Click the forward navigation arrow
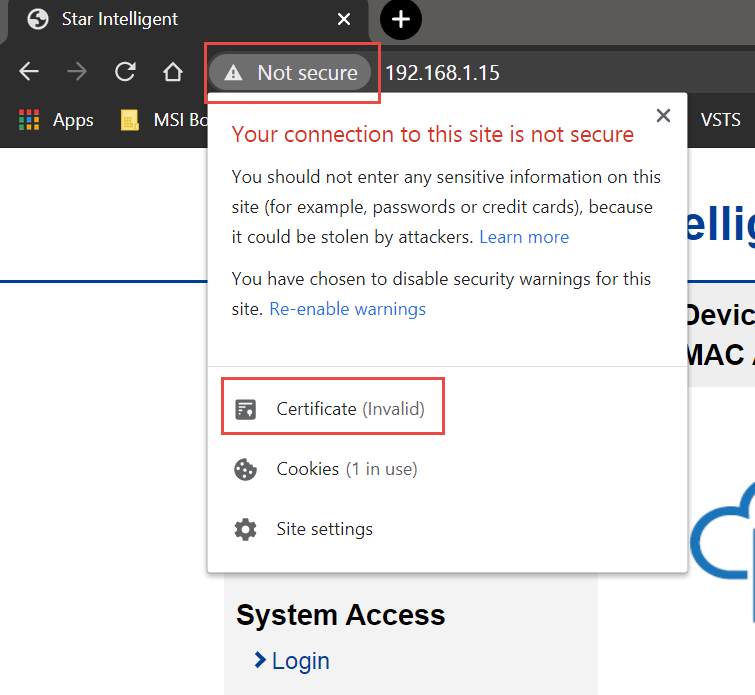The width and height of the screenshot is (755, 695). pyautogui.click(x=77, y=72)
